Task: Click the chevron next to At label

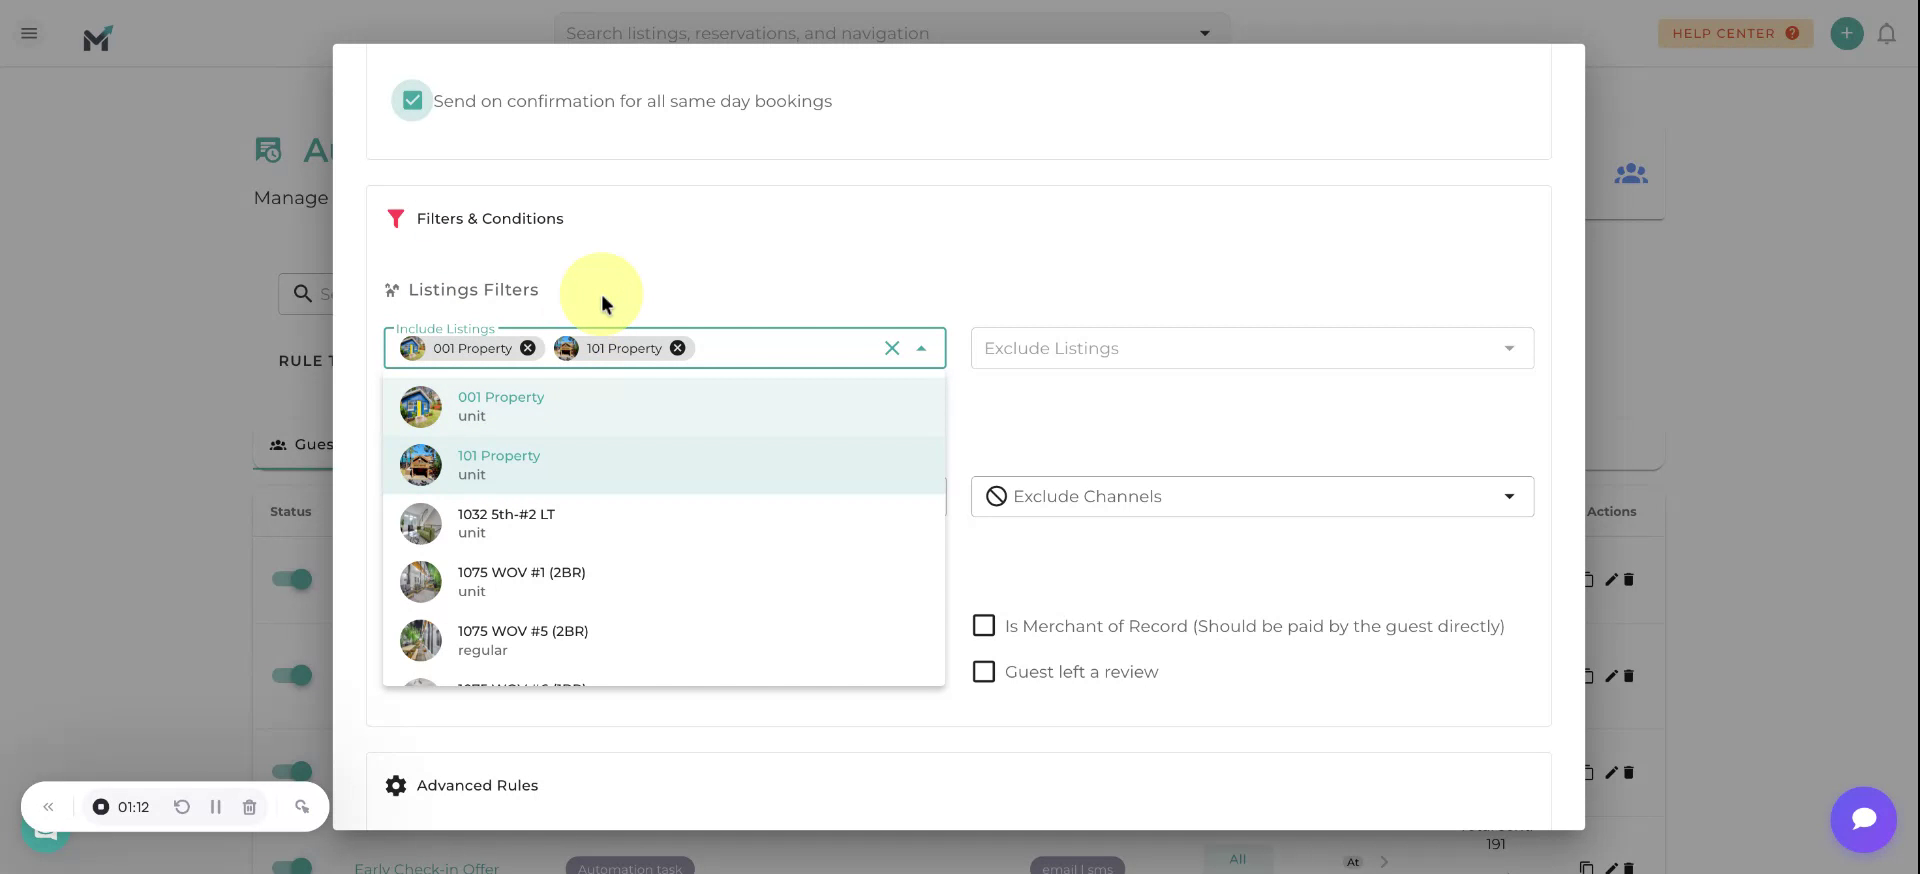Action: tap(1384, 861)
